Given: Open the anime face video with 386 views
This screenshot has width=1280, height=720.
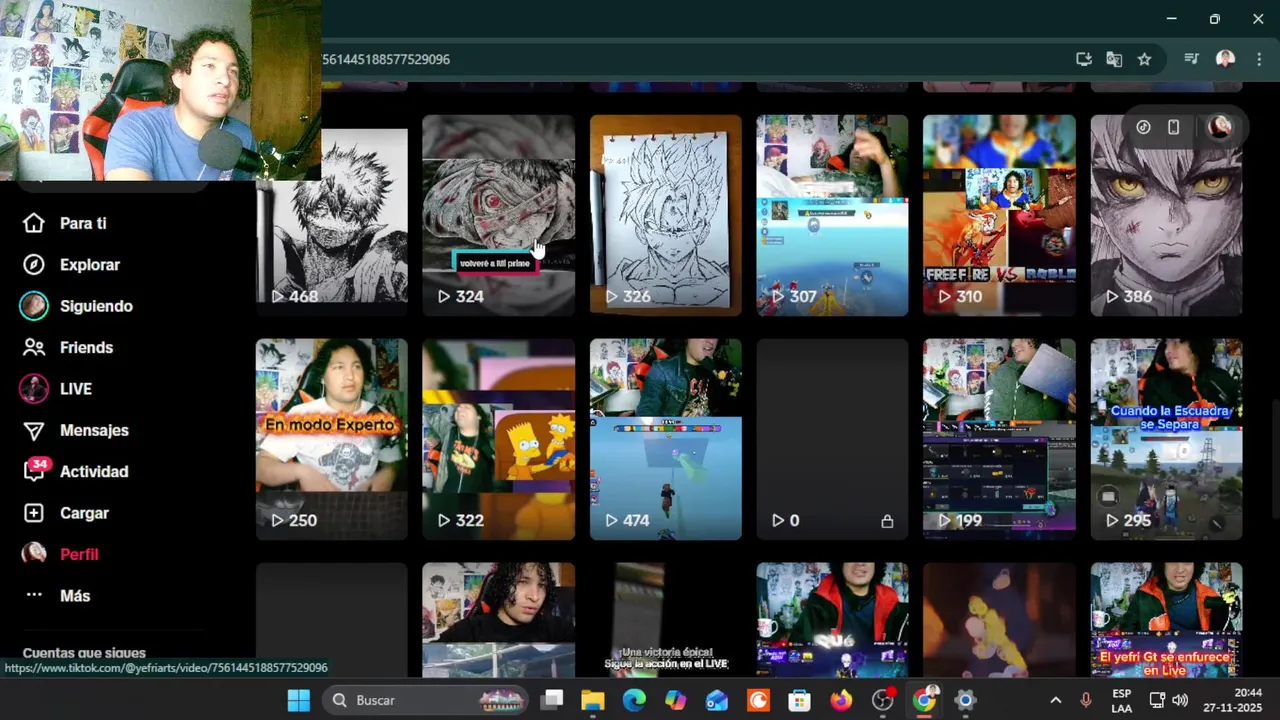Looking at the screenshot, I should click(x=1167, y=215).
